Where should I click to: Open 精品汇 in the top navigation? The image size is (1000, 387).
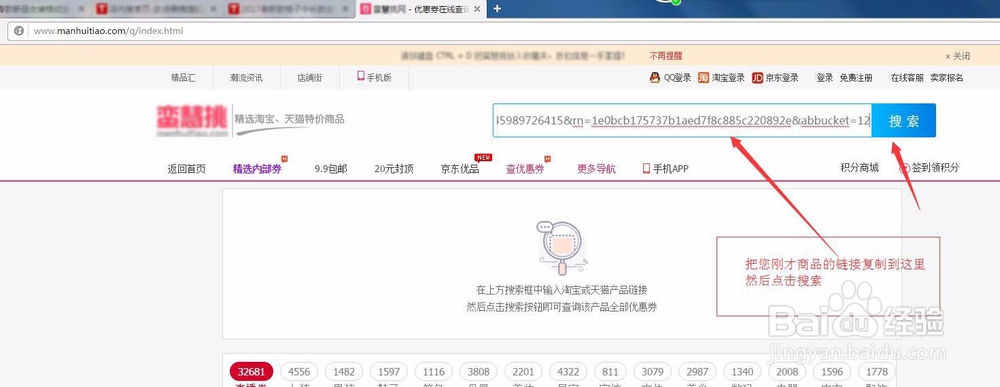[x=183, y=78]
